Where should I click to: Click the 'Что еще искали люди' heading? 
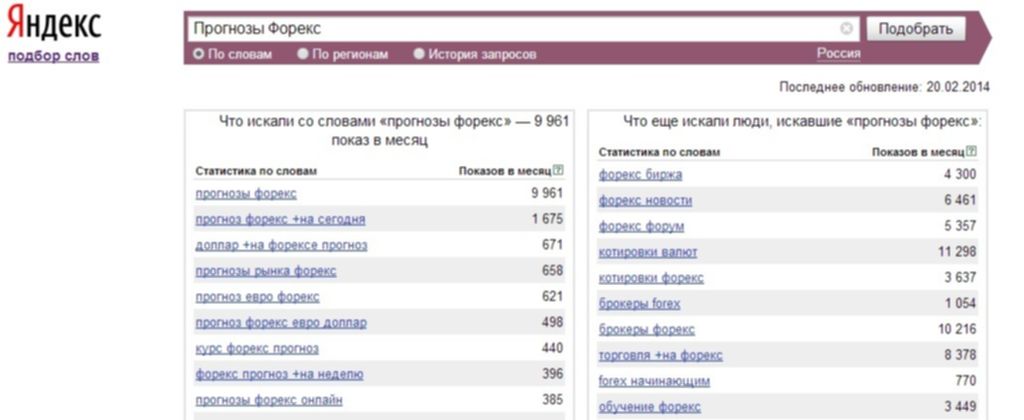point(803,121)
